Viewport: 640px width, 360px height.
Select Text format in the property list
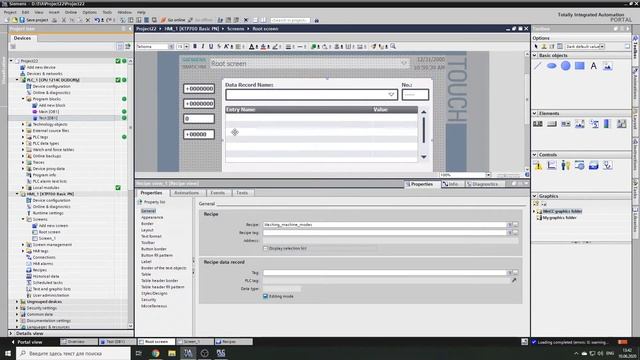coord(151,236)
